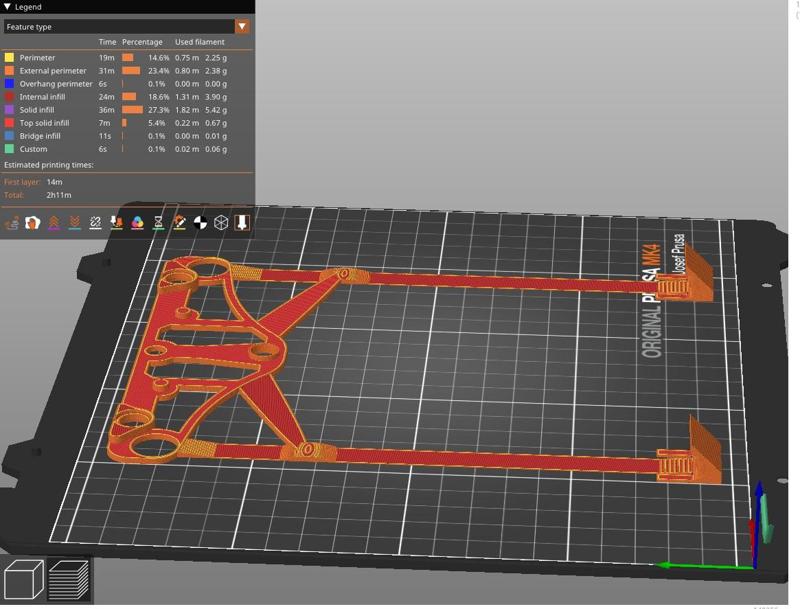Screen dimensions: 800x609
Task: Switch to 3D editor view cube
Action: (23, 580)
